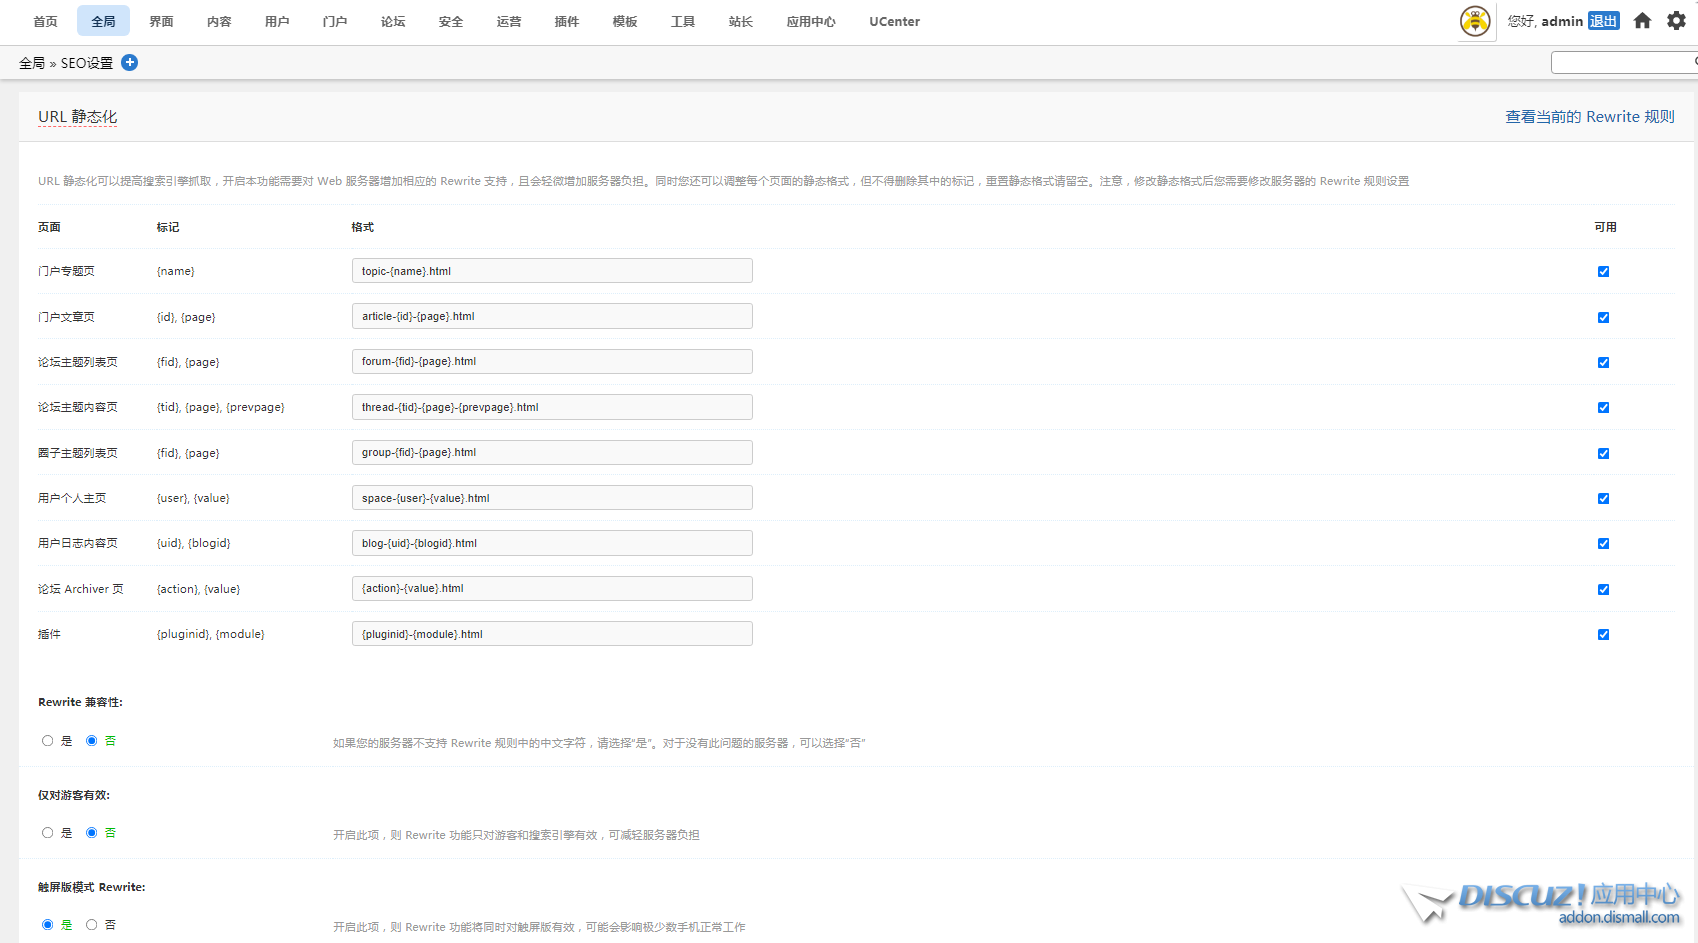1698x943 pixels.
Task: Click the forum-{fid}-{page}.html format field
Action: click(x=552, y=362)
